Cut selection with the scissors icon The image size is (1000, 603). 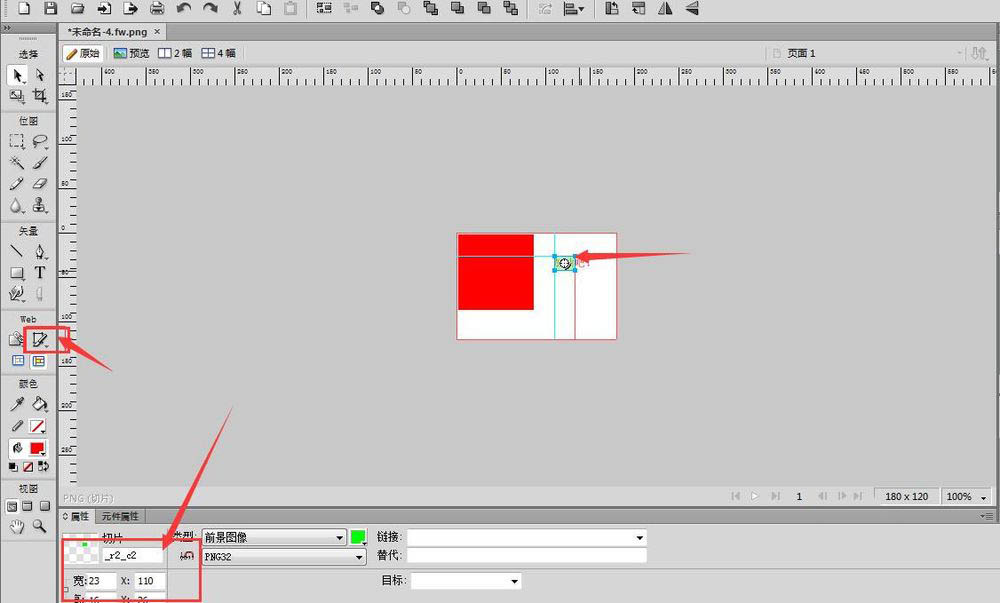coord(237,8)
